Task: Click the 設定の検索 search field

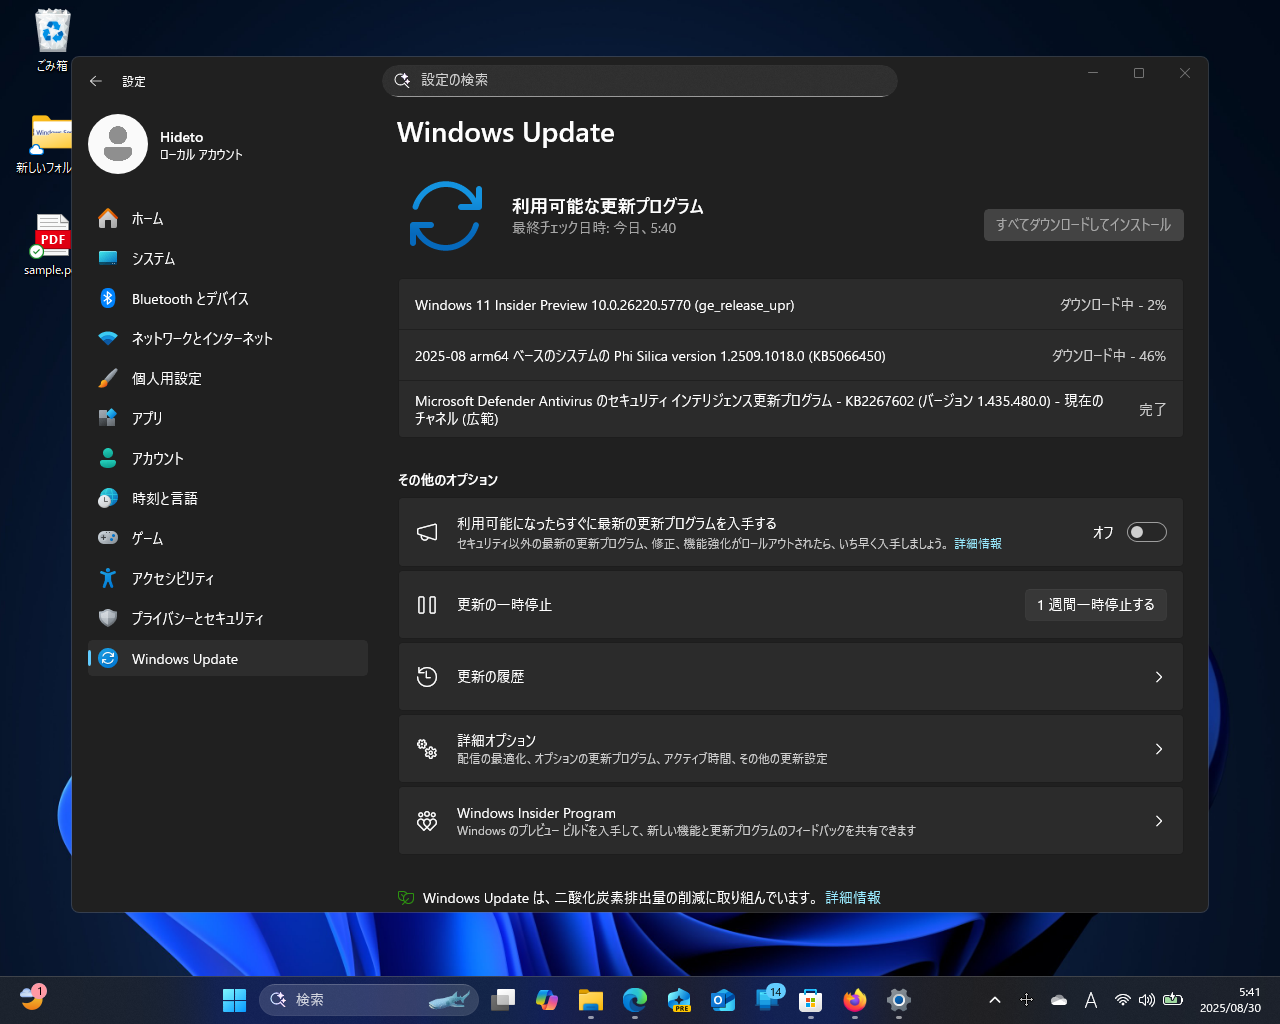Action: 640,81
